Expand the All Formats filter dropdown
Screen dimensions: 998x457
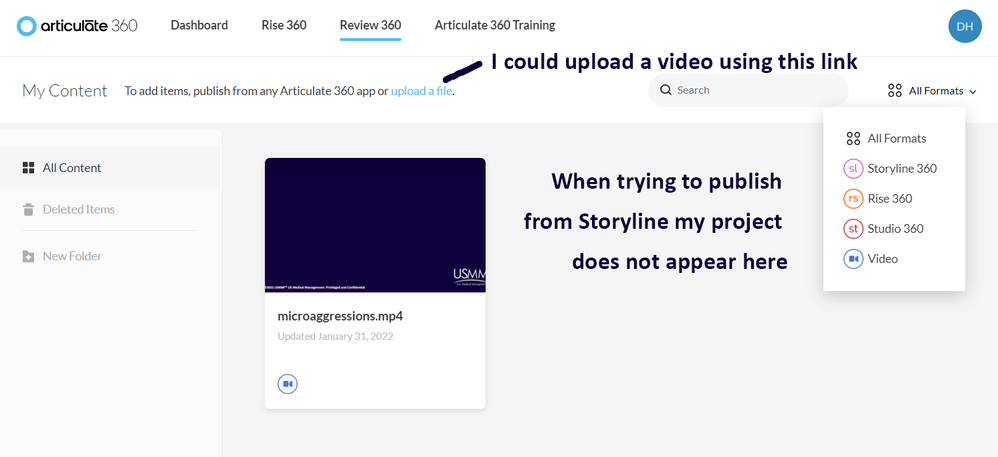coord(932,90)
